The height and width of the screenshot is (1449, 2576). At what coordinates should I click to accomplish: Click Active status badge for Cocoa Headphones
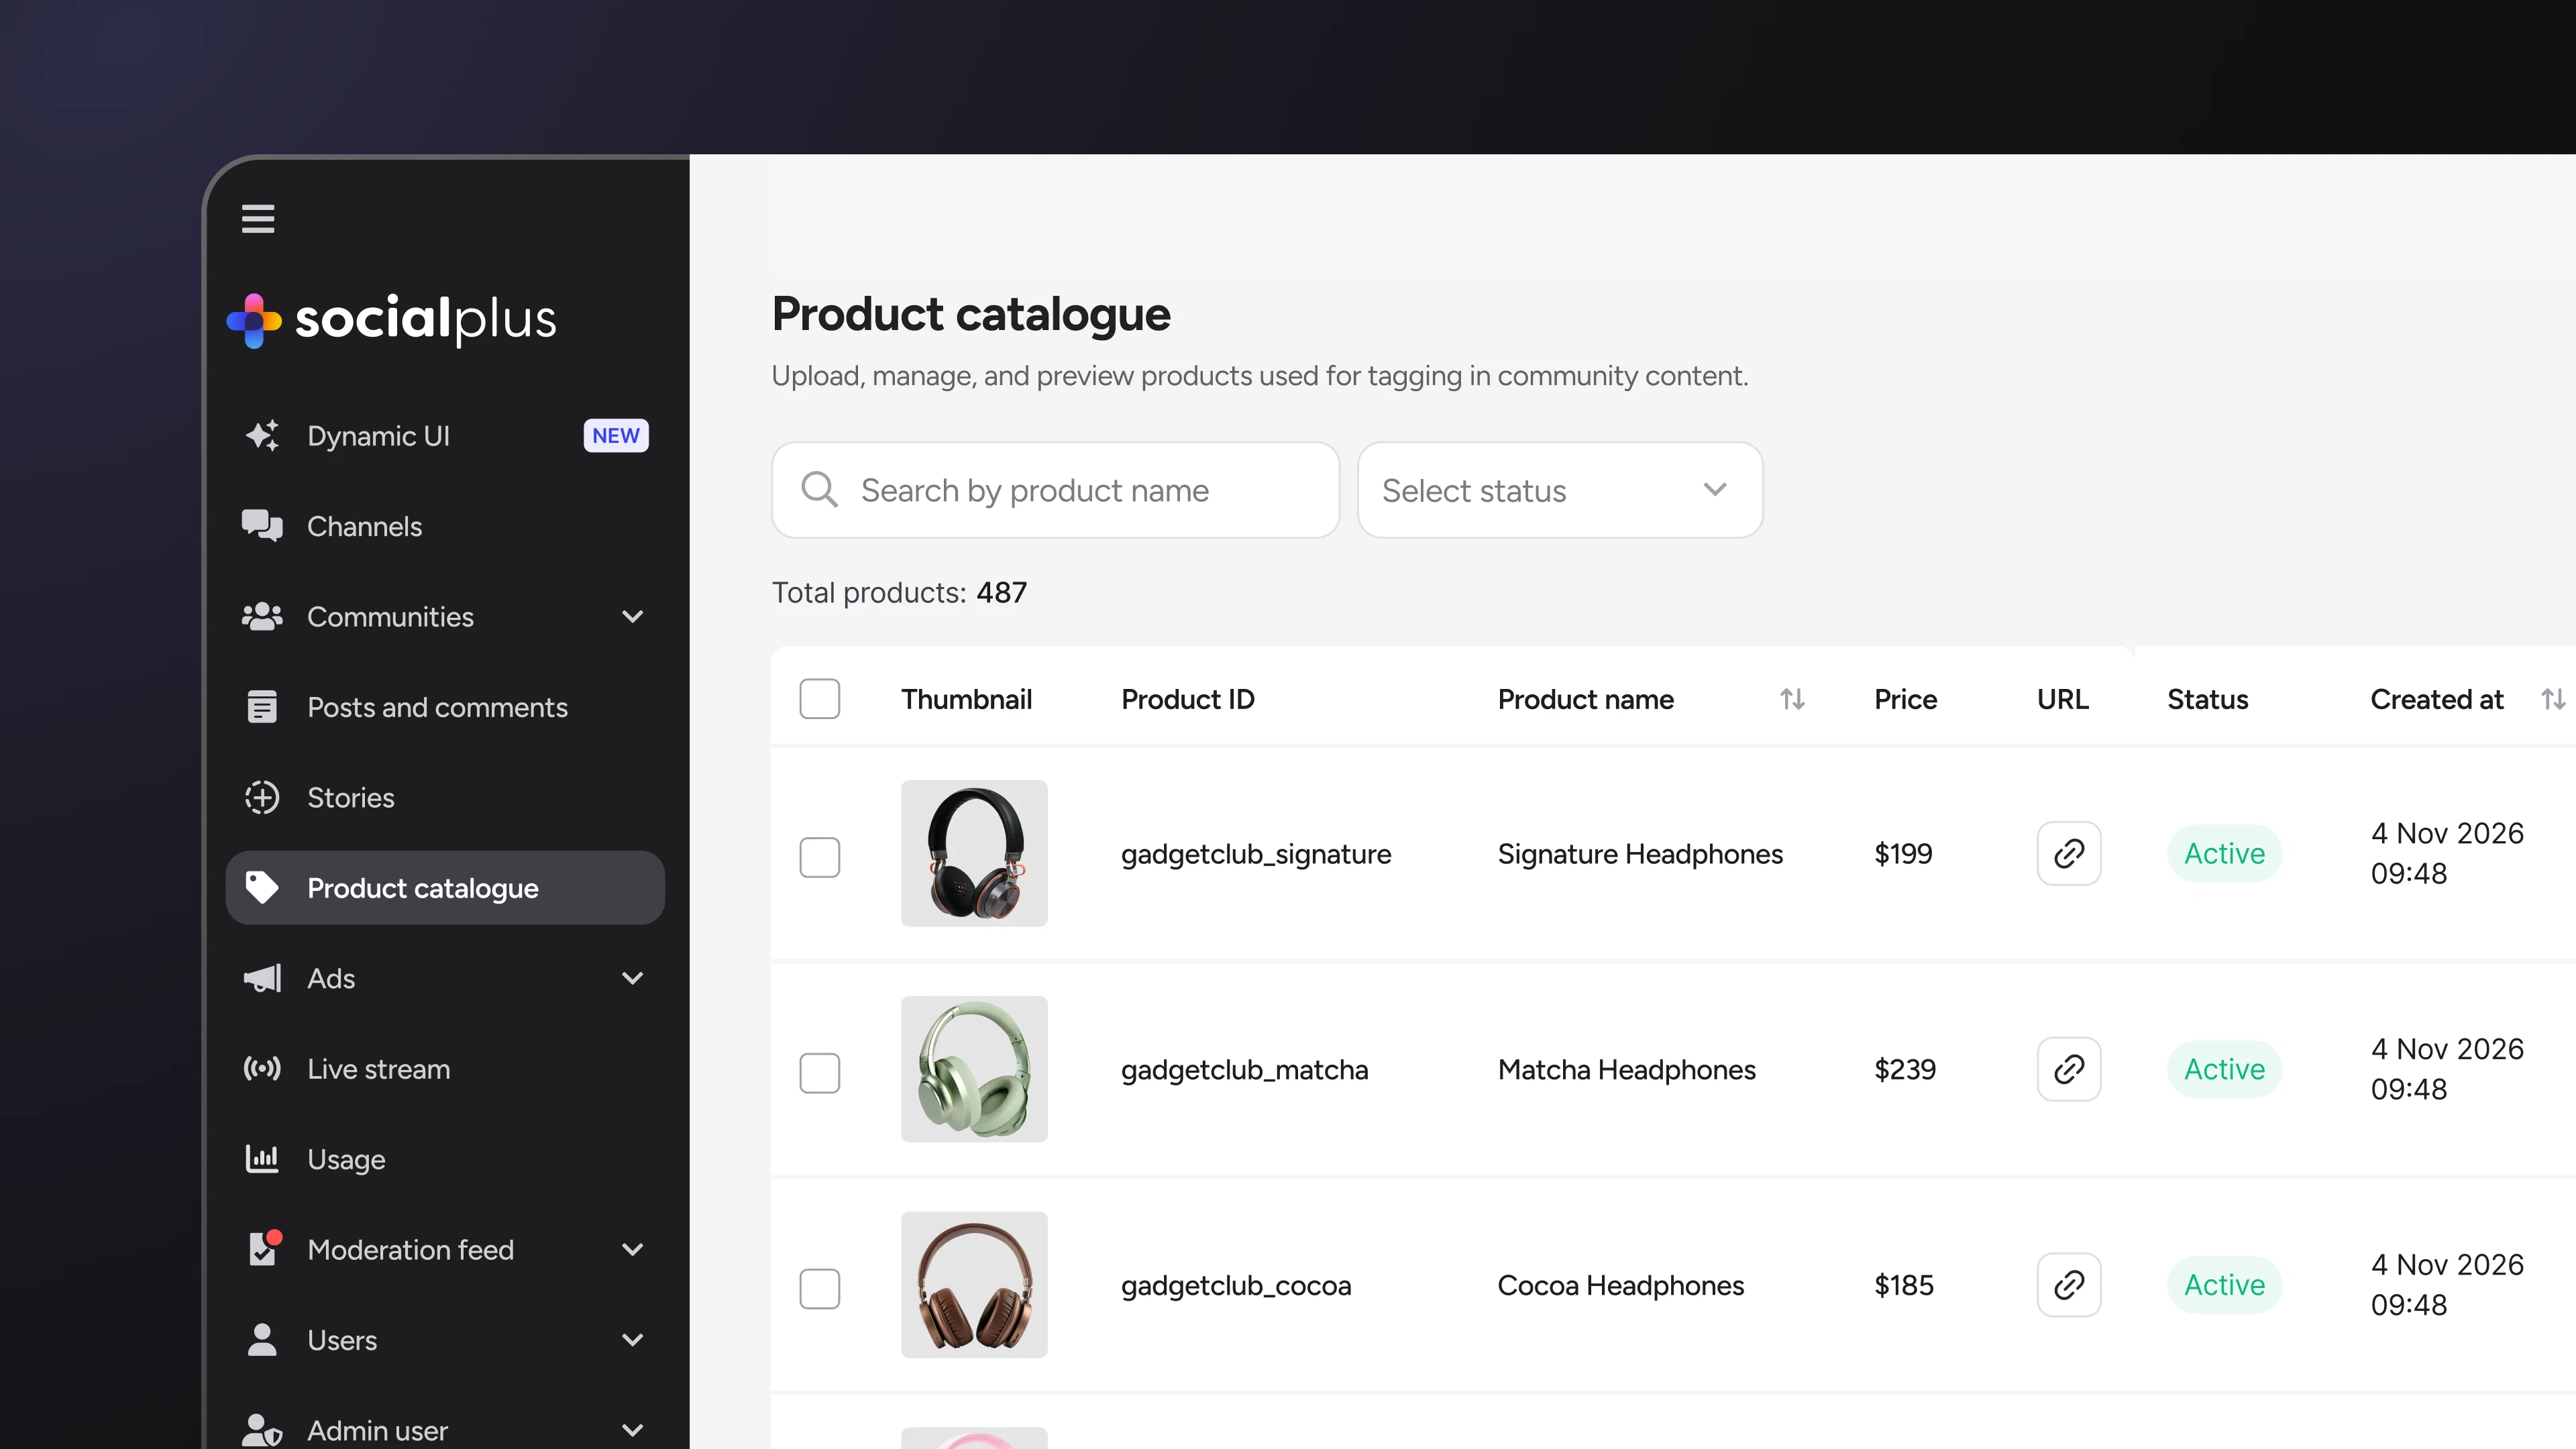[x=2223, y=1285]
